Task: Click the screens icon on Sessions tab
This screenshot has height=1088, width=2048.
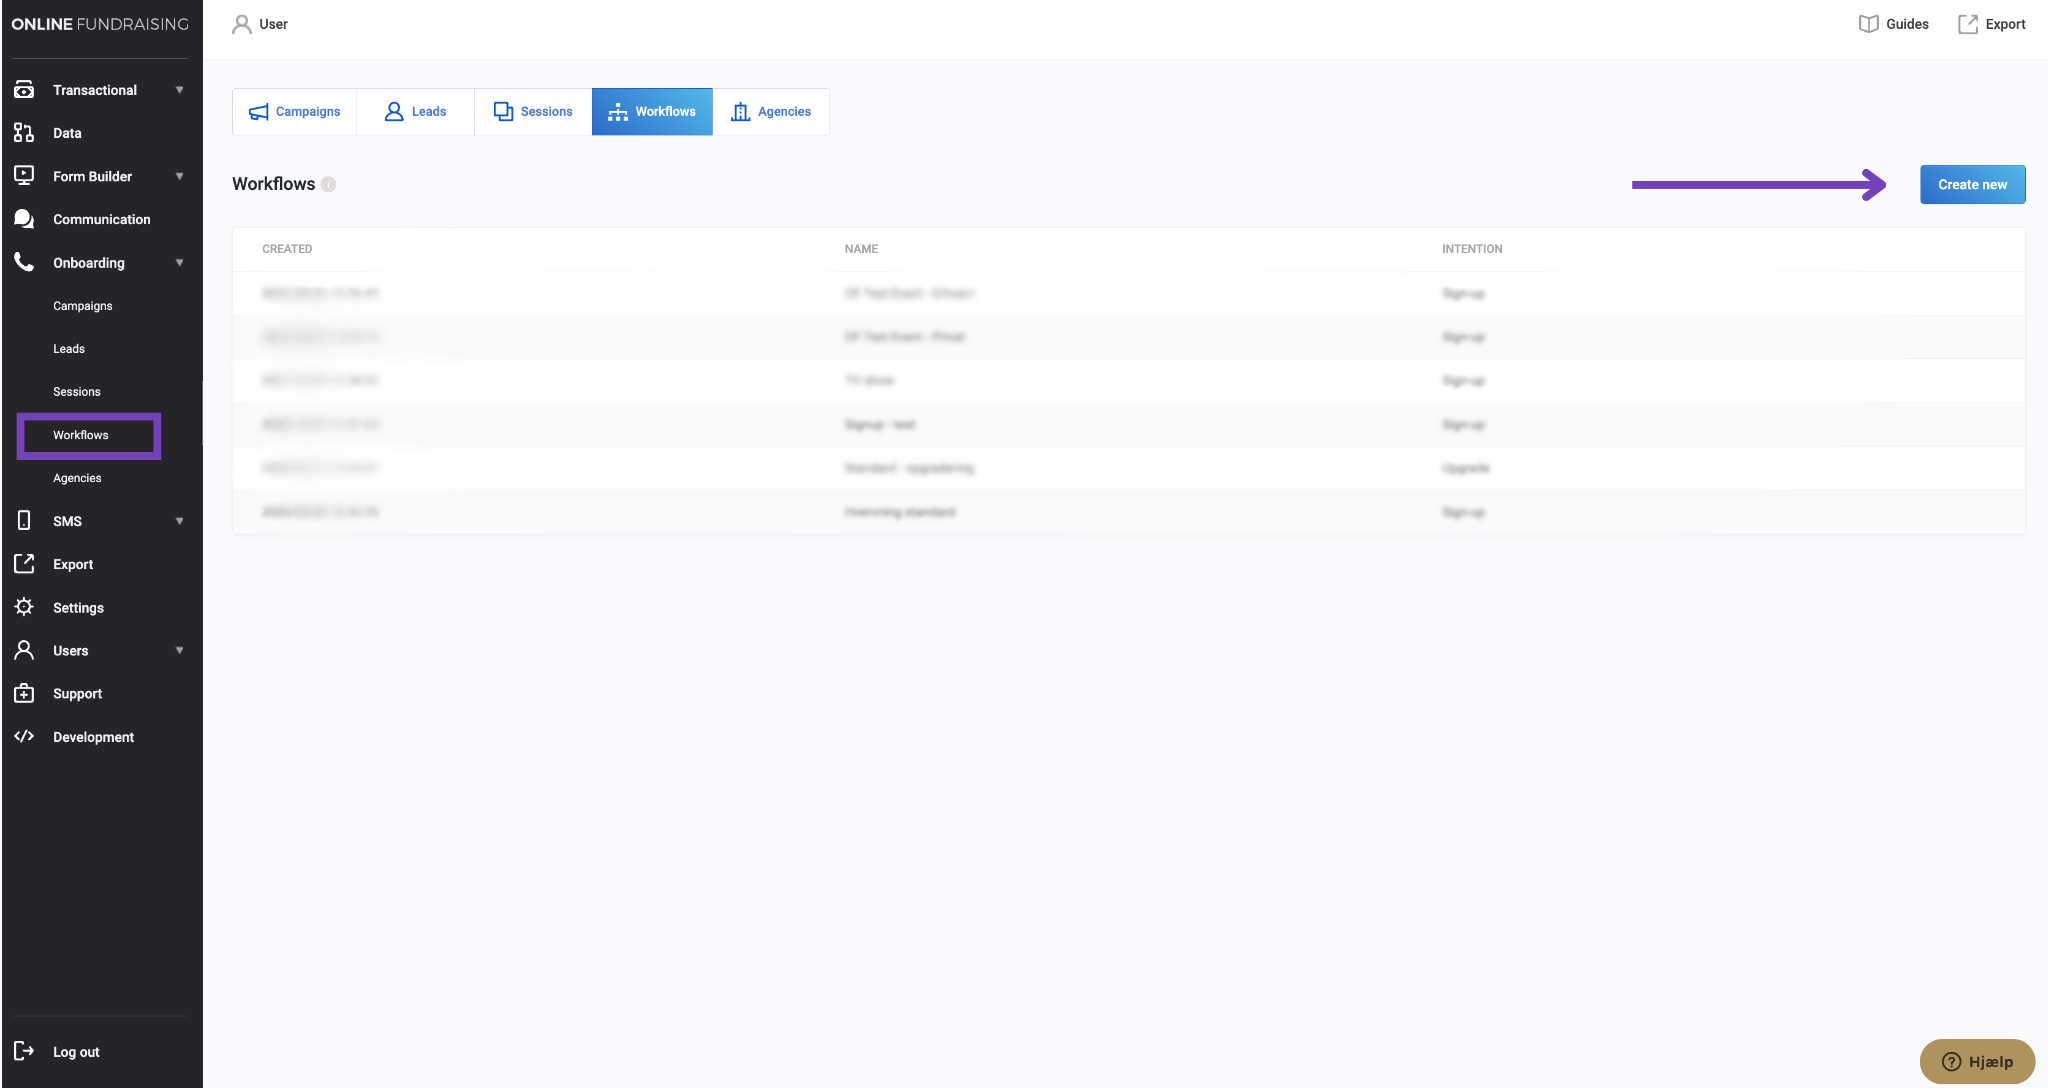Action: click(503, 112)
